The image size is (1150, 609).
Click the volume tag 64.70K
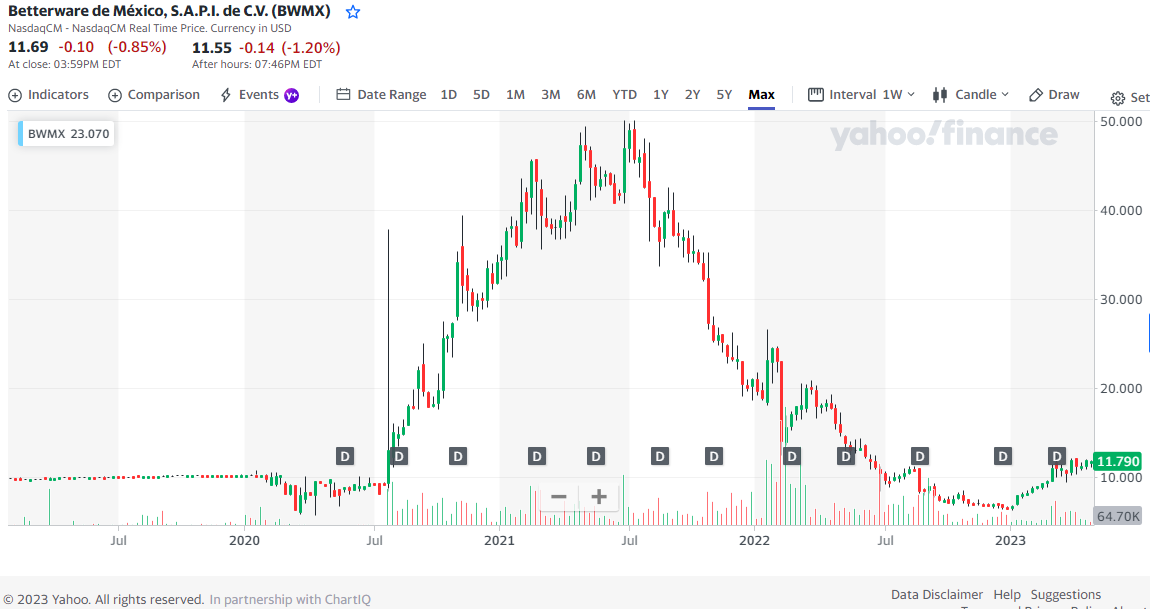(1117, 517)
